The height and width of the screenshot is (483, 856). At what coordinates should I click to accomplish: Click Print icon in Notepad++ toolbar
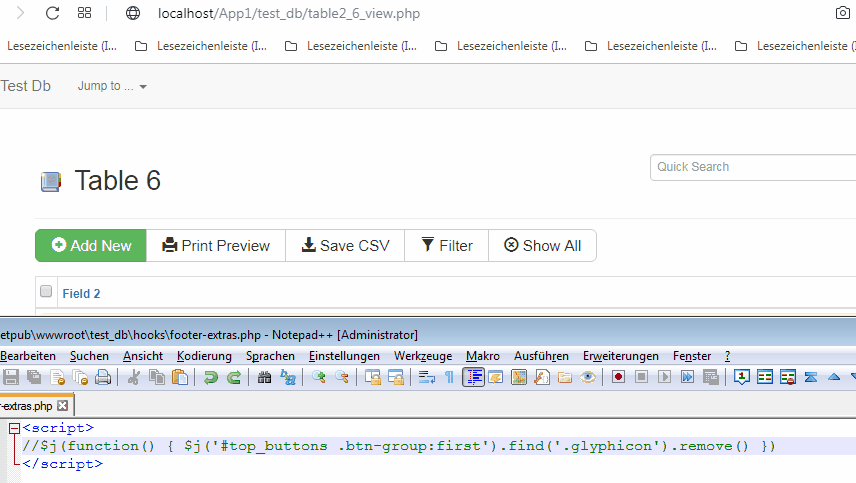click(103, 377)
